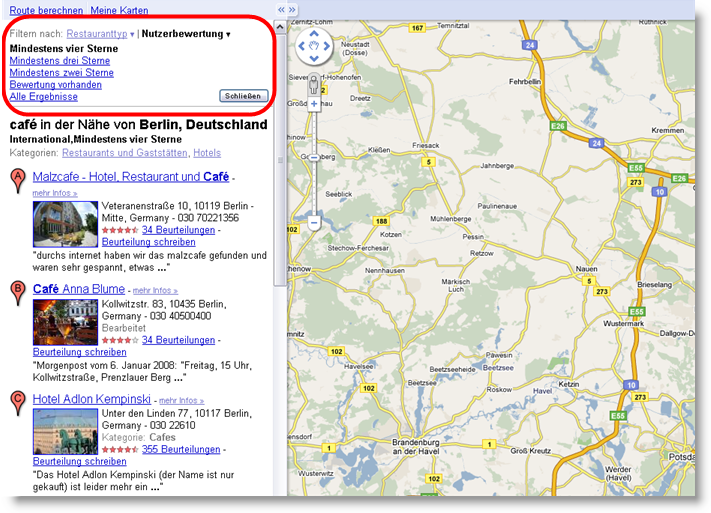
Task: Open 34 Beurteilungen for Café Anna Blume
Action: click(178, 340)
